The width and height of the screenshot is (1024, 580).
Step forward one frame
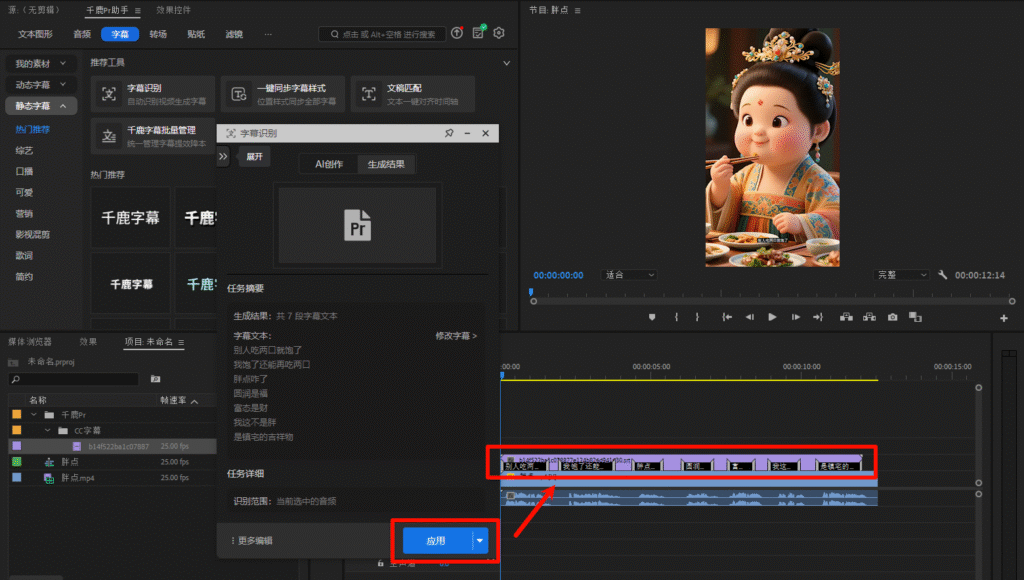click(795, 317)
